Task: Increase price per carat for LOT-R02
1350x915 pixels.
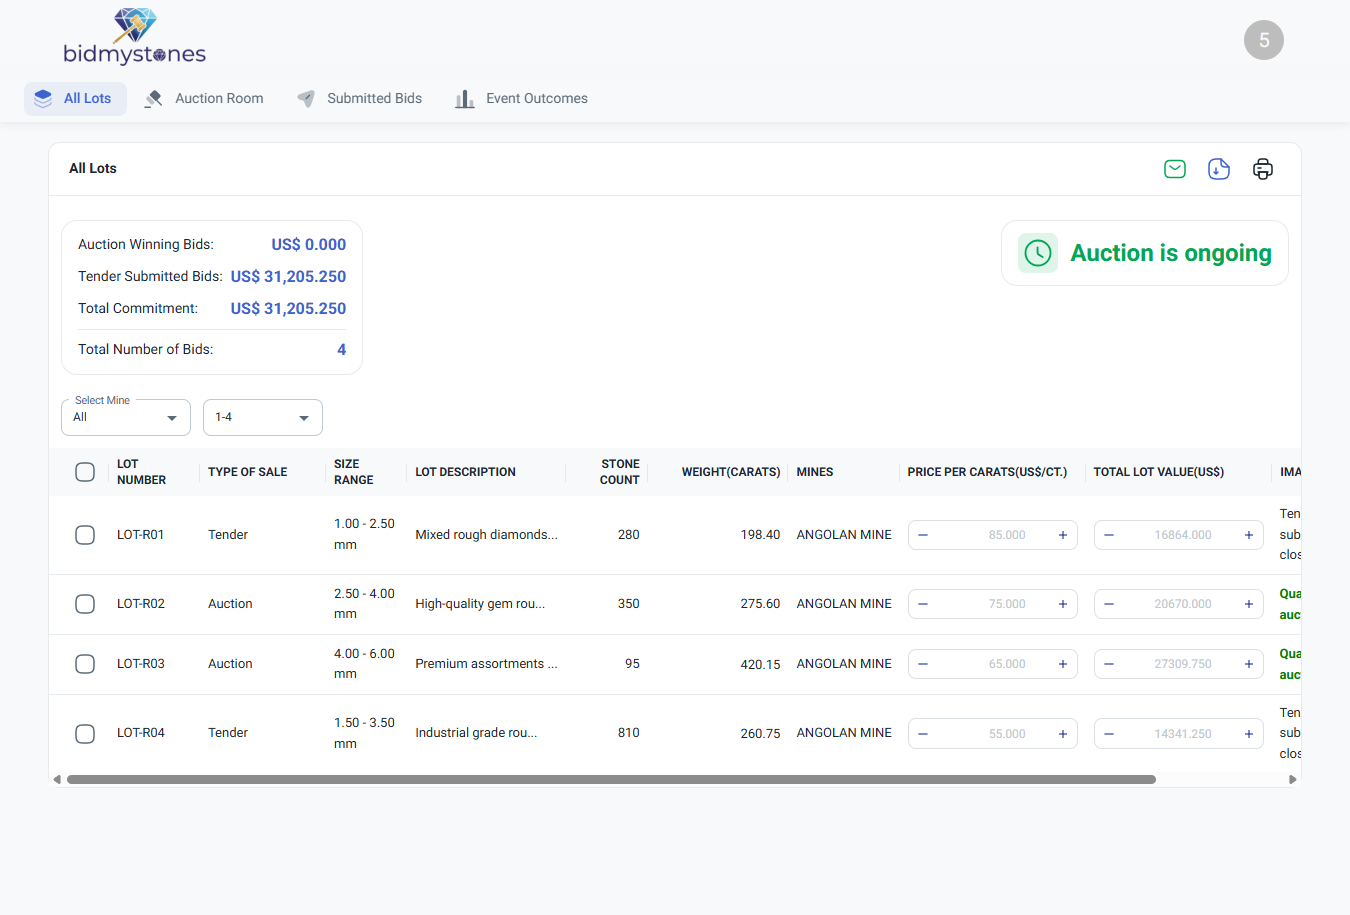Action: coord(1063,604)
